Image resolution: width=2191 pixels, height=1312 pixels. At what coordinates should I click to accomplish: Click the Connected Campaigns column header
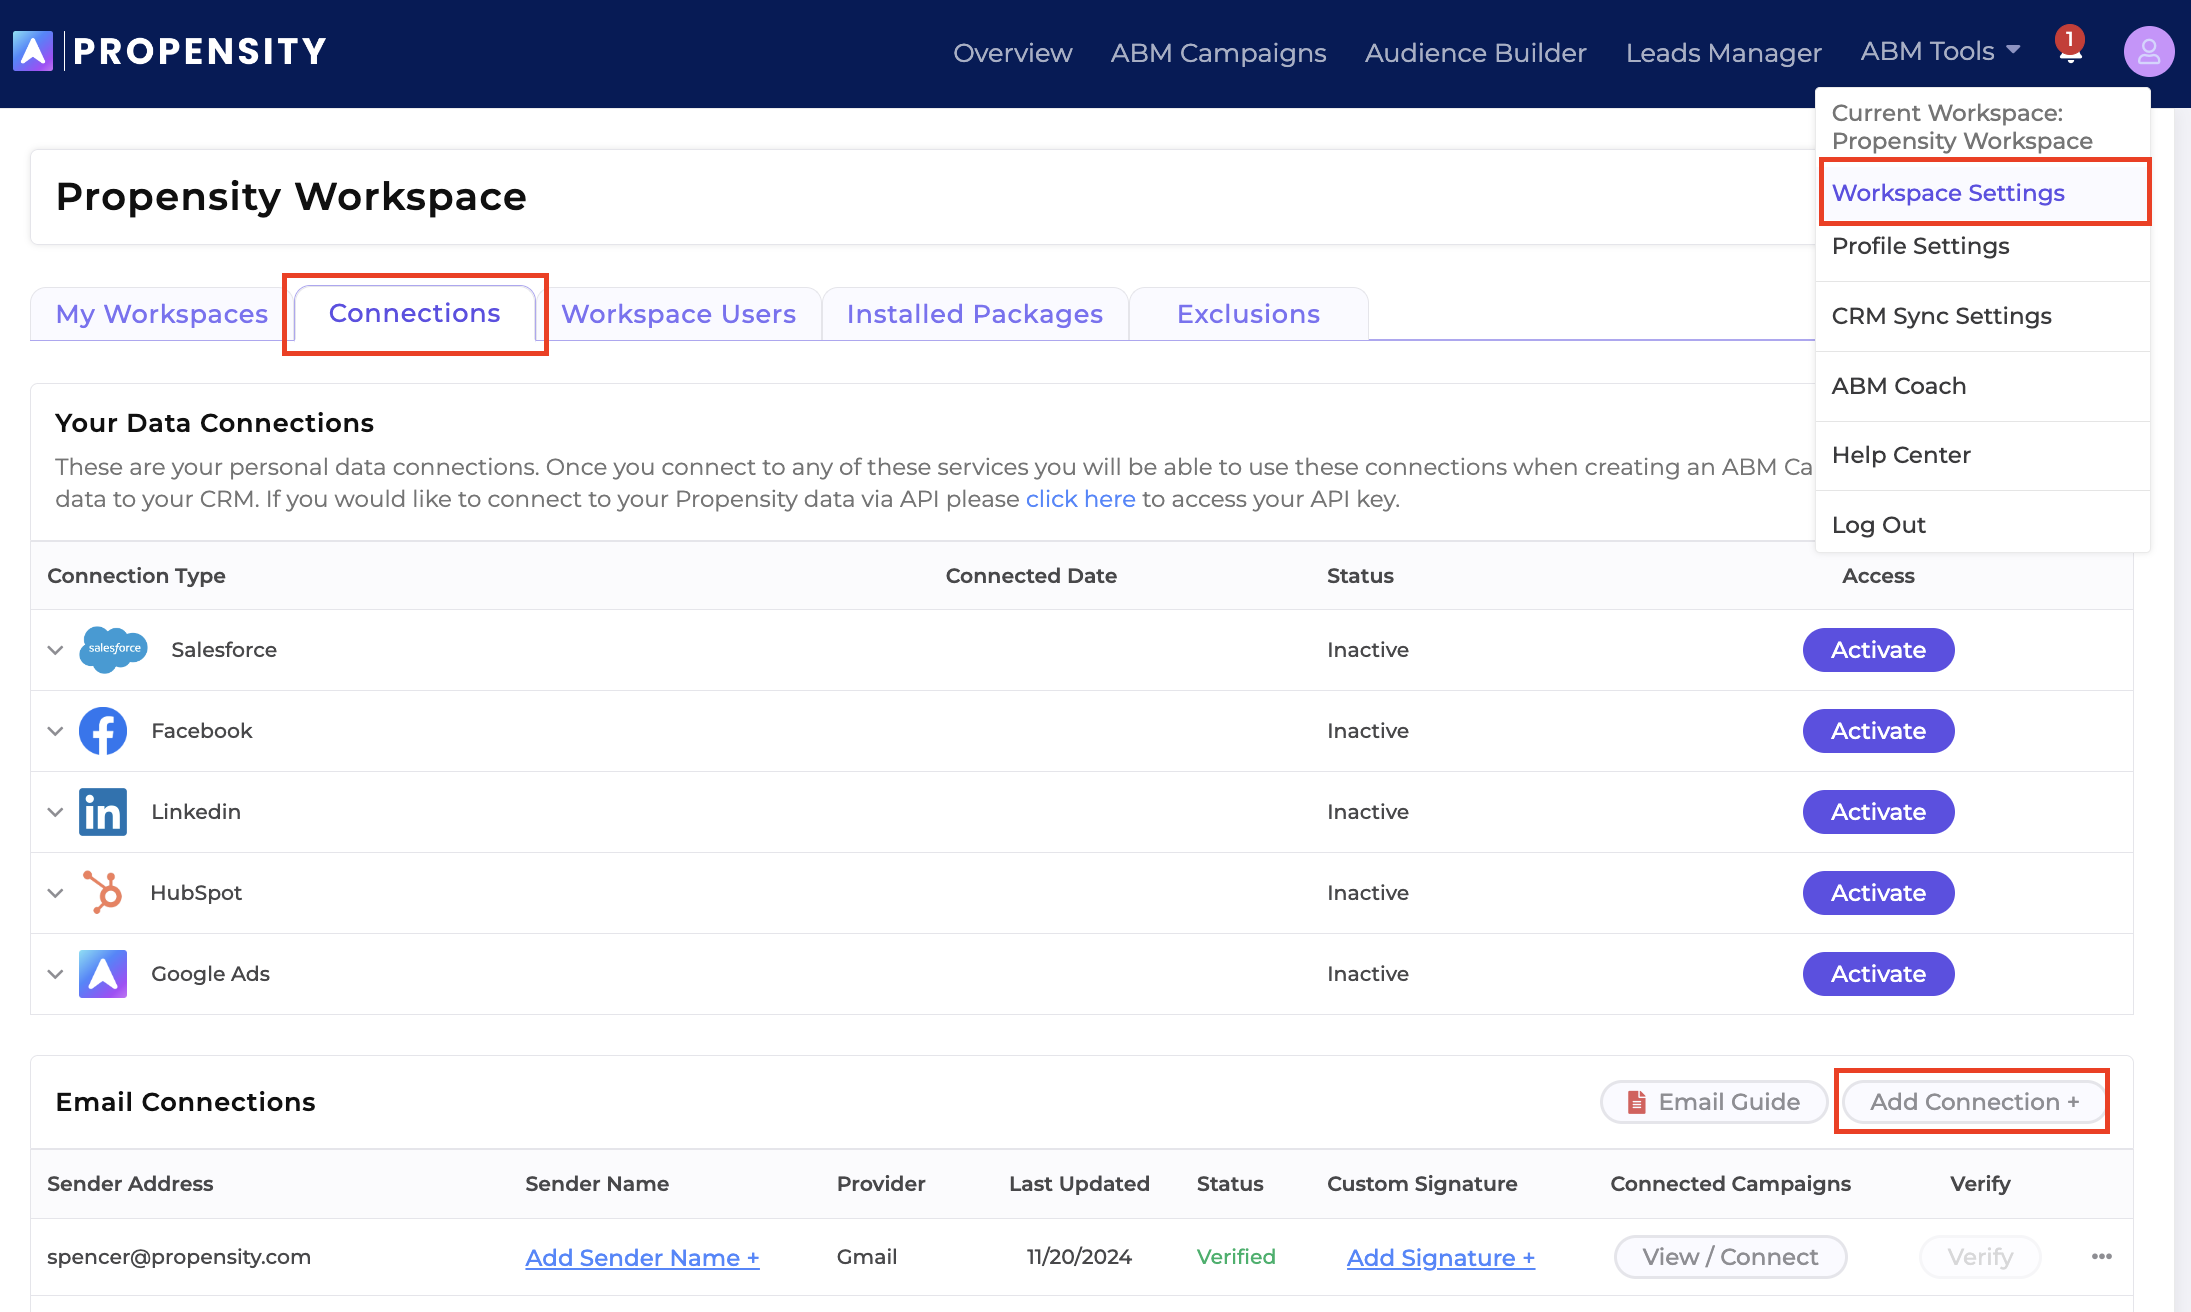tap(1730, 1184)
